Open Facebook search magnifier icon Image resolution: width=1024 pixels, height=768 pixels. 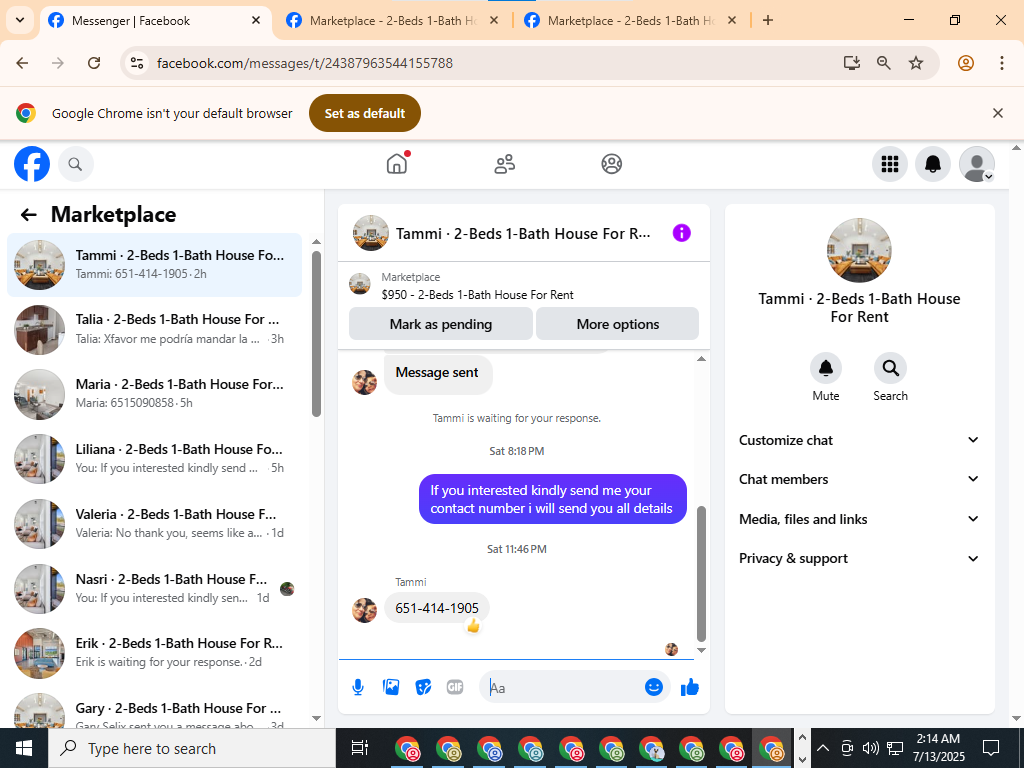coord(76,164)
